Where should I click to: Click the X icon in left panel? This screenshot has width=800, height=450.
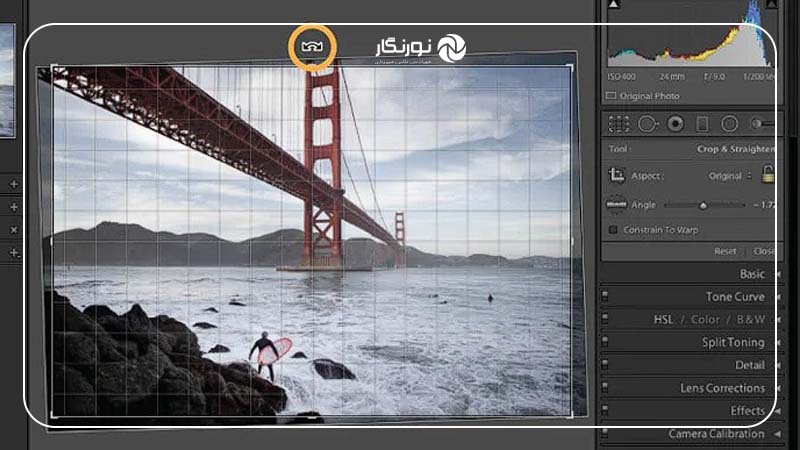pyautogui.click(x=14, y=230)
